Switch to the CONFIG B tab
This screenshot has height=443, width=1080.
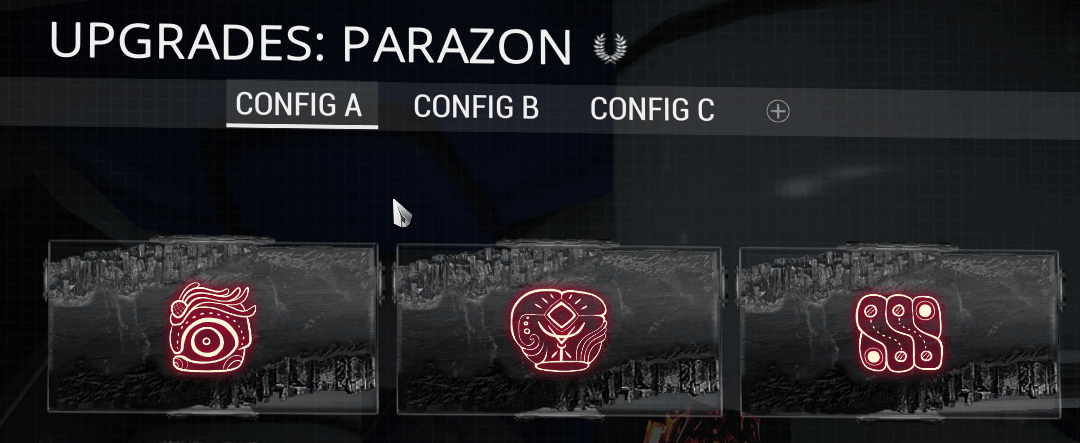pos(476,107)
